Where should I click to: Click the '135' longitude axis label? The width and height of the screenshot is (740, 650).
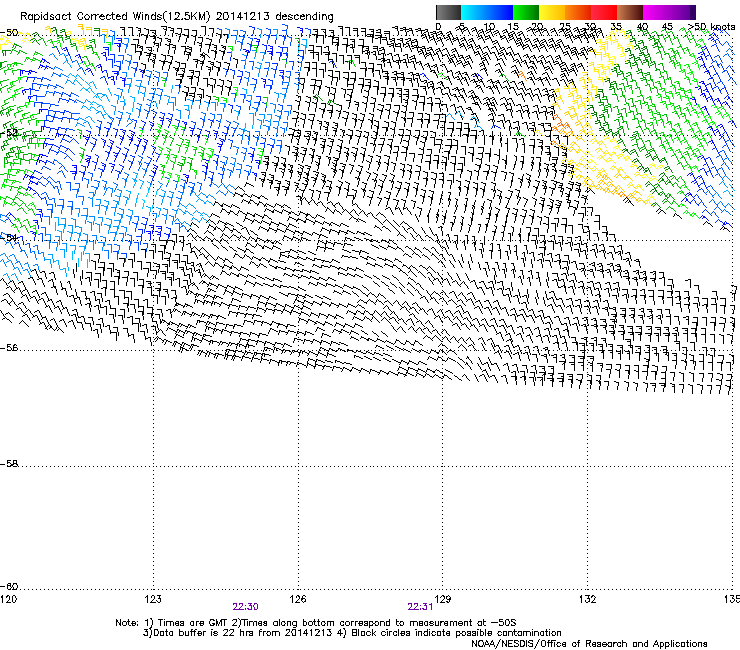[x=732, y=599]
